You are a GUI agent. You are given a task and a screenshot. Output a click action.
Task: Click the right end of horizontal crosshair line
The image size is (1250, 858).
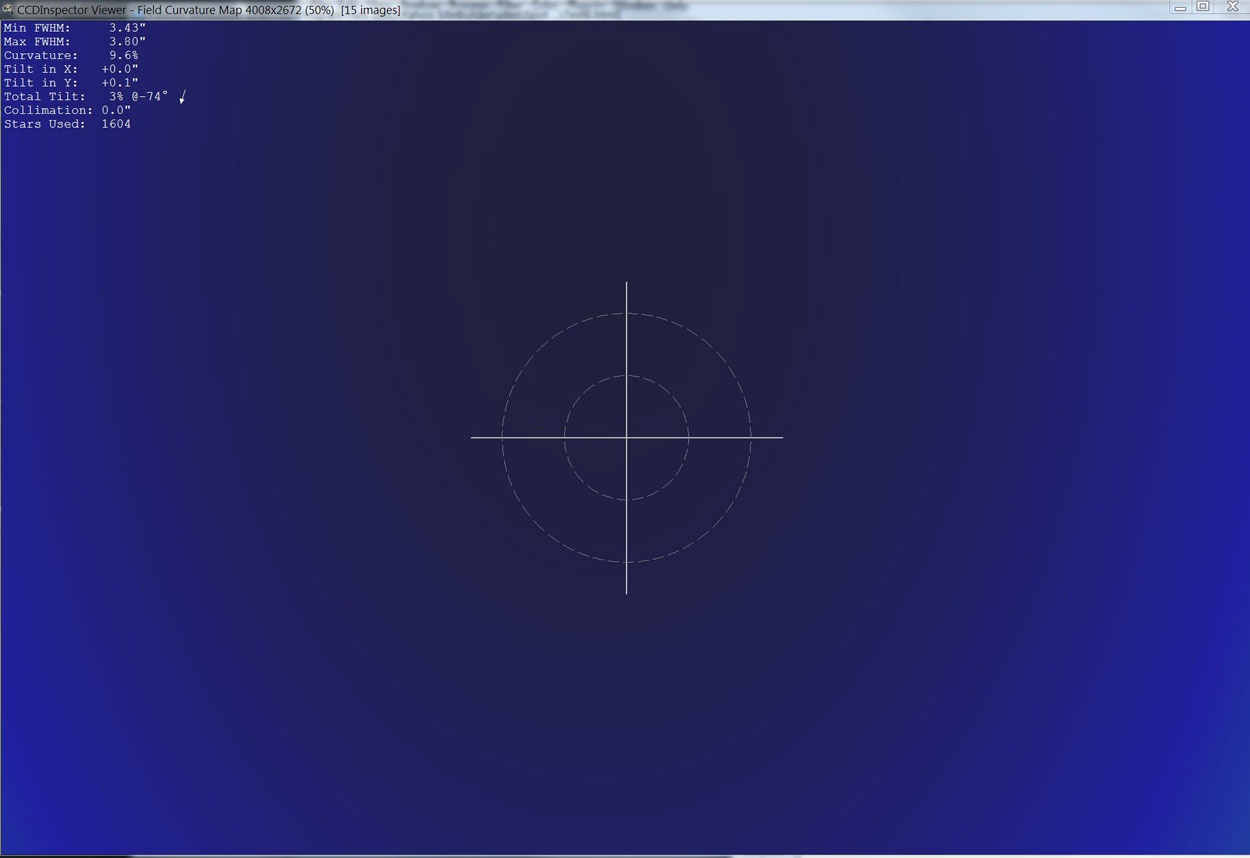pos(781,437)
